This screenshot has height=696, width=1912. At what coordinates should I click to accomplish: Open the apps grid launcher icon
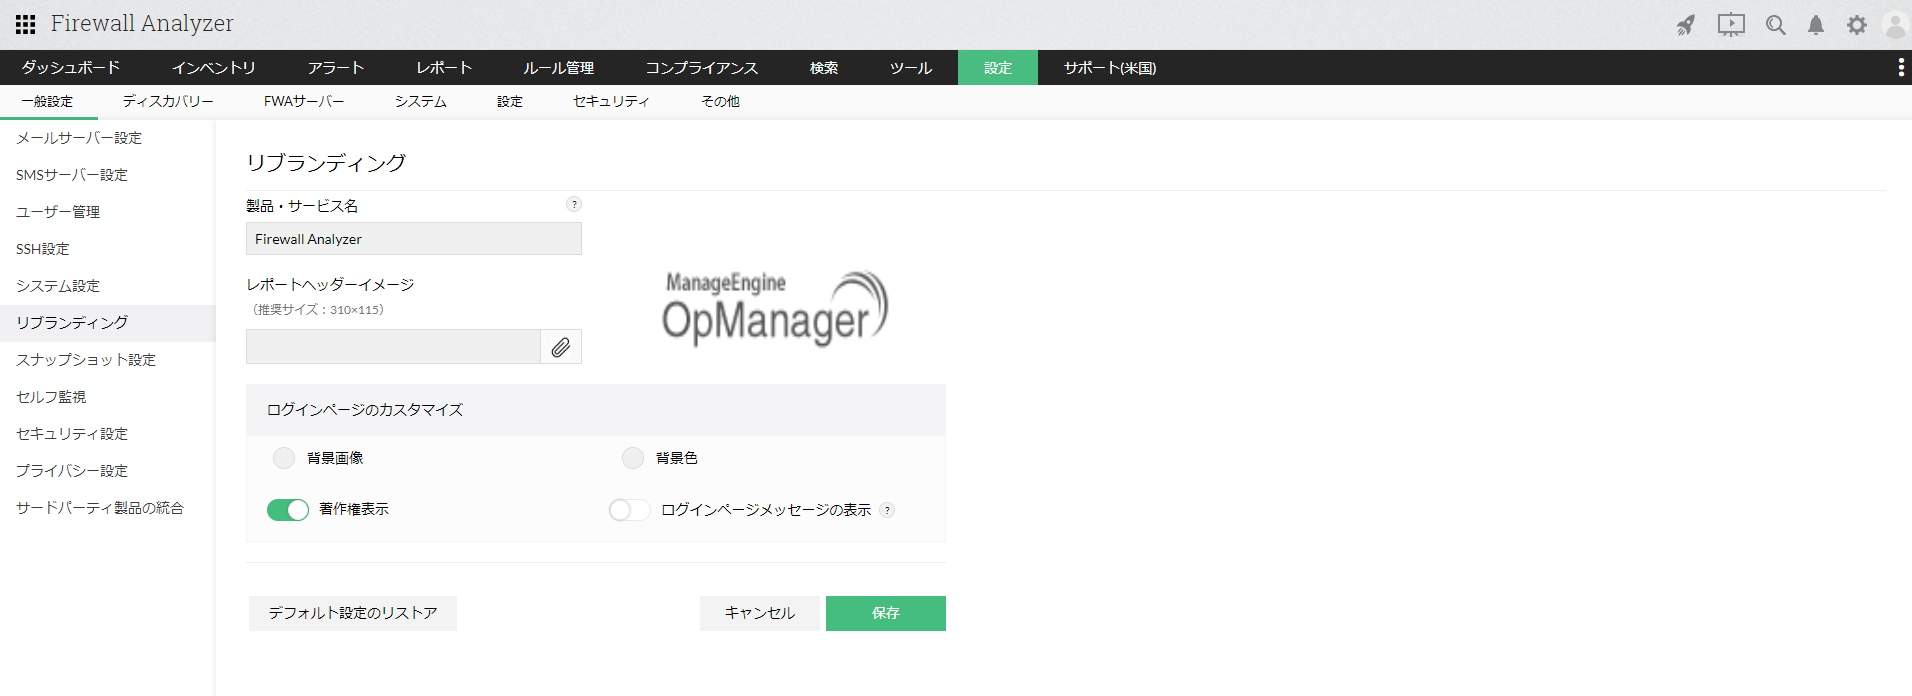[x=26, y=24]
